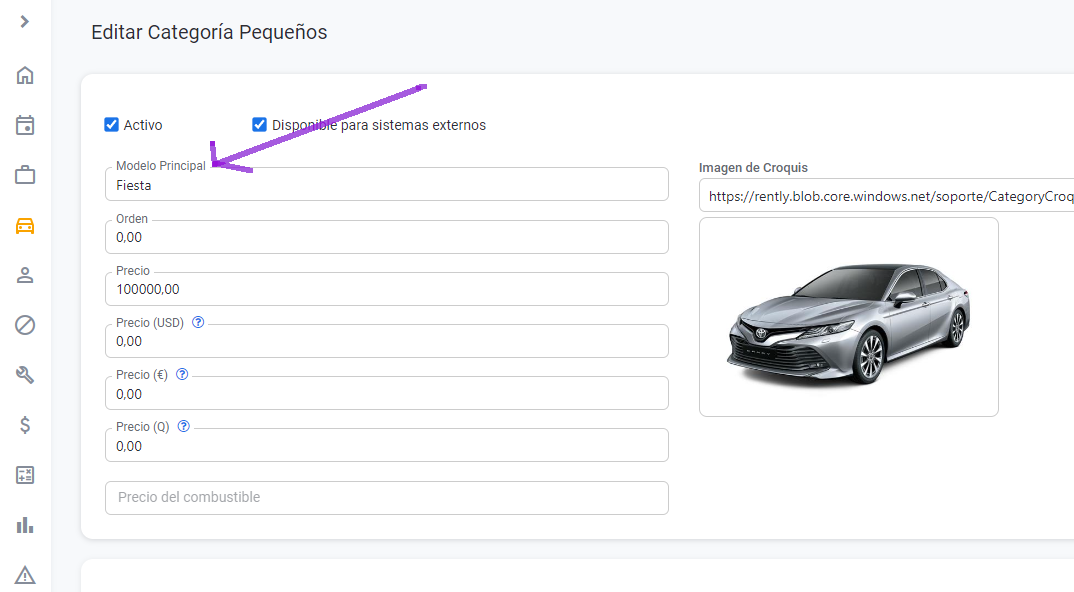
Task: Click the silver car croquis thumbnail
Action: (848, 317)
